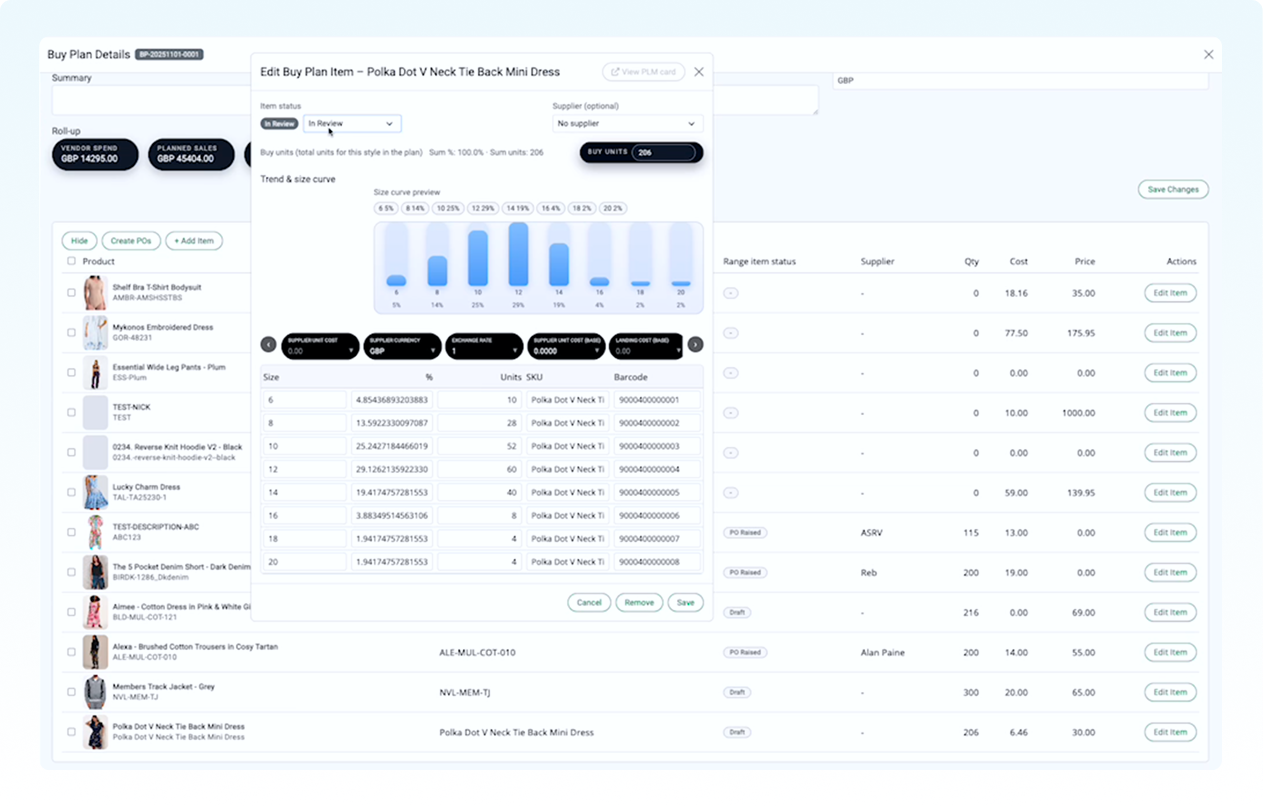This screenshot has width=1263, height=808.
Task: Open the Item status dropdown
Action: (x=352, y=124)
